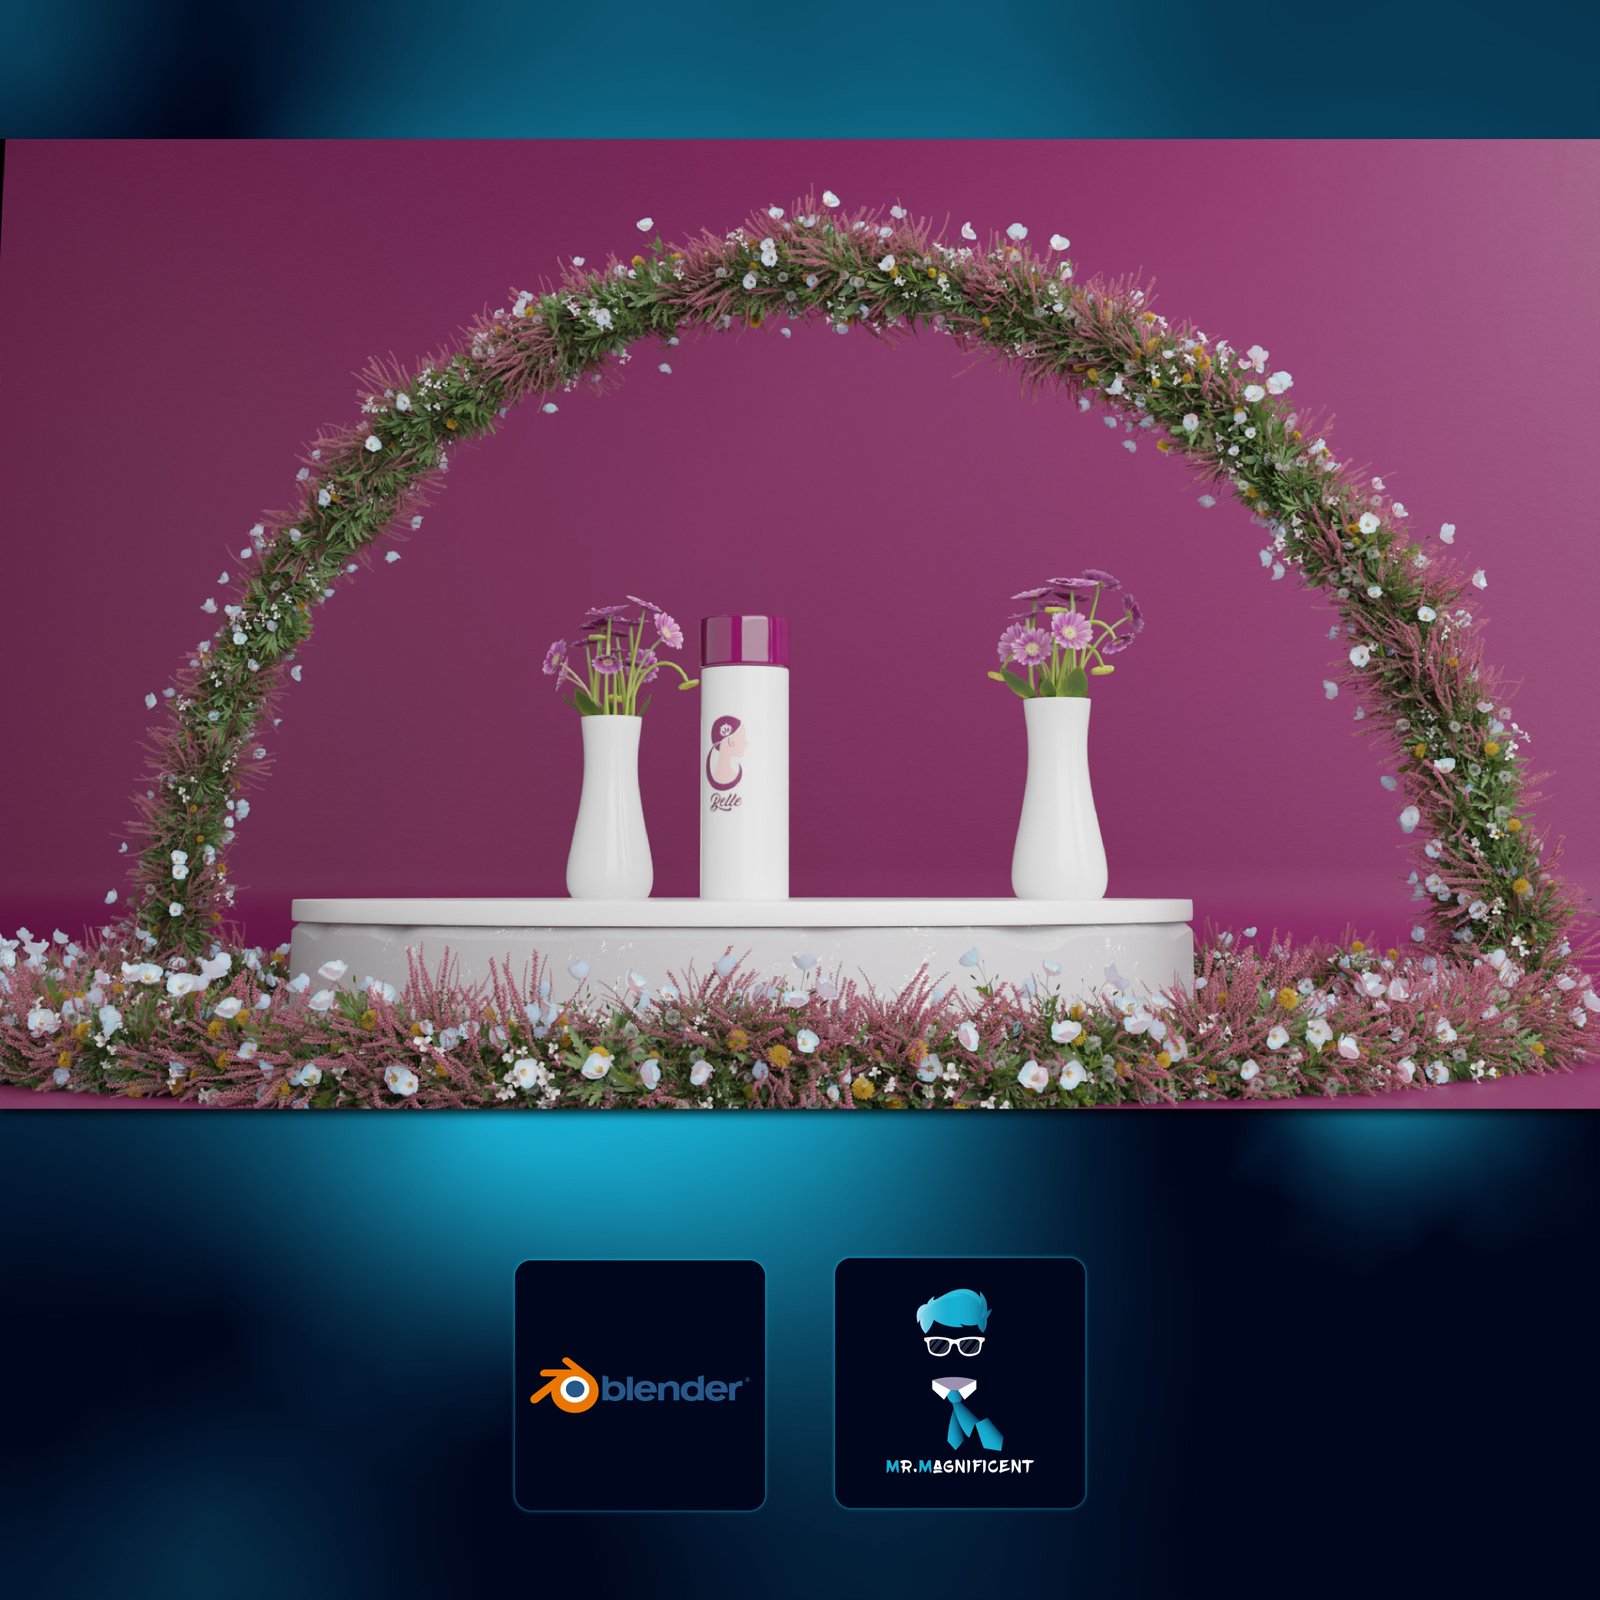Select the flower crest on the Belle figure's headscarf
Image resolution: width=1600 pixels, height=1600 pixels.
726,728
